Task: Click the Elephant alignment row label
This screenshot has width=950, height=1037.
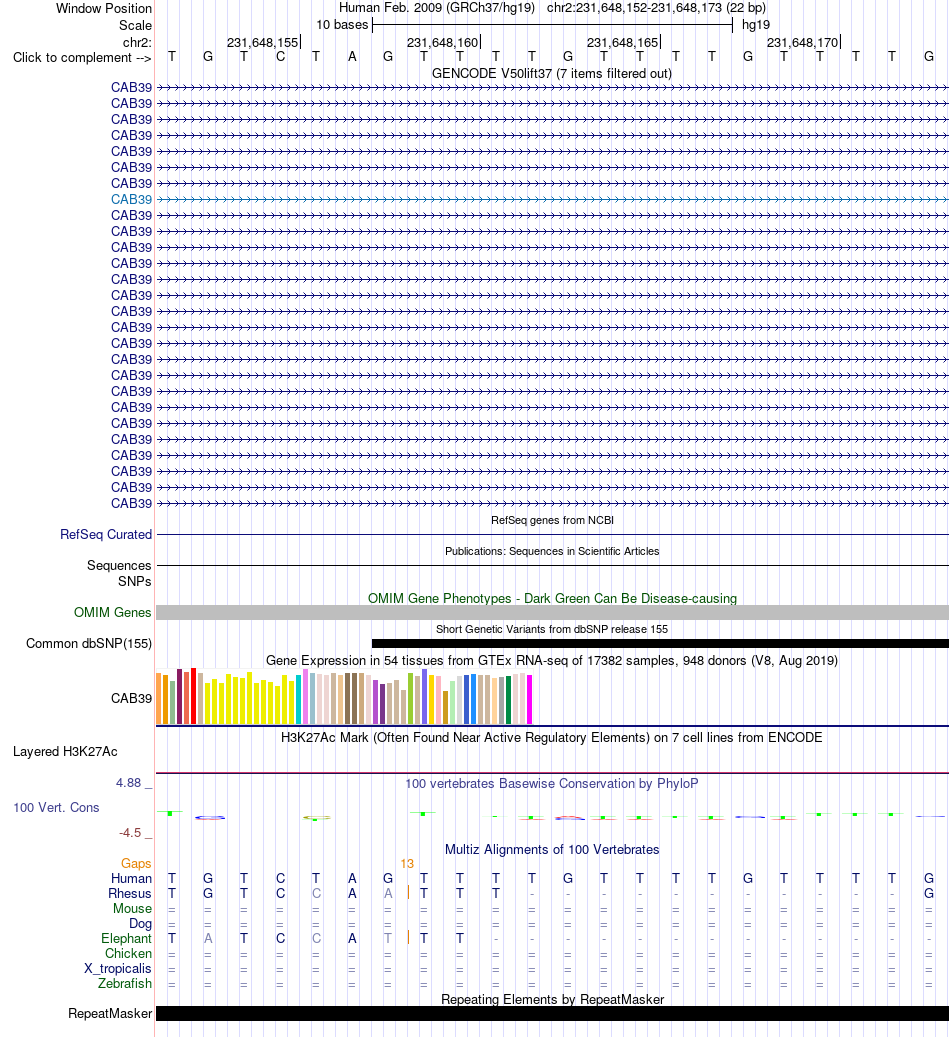Action: pyautogui.click(x=126, y=938)
